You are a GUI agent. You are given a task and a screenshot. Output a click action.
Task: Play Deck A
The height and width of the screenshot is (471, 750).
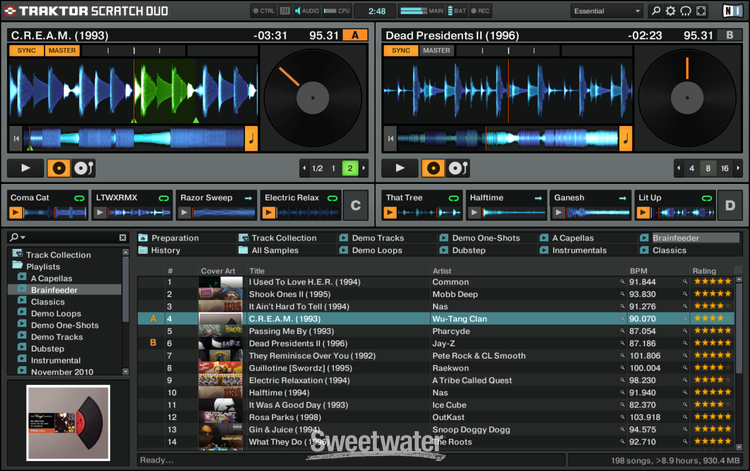25,168
